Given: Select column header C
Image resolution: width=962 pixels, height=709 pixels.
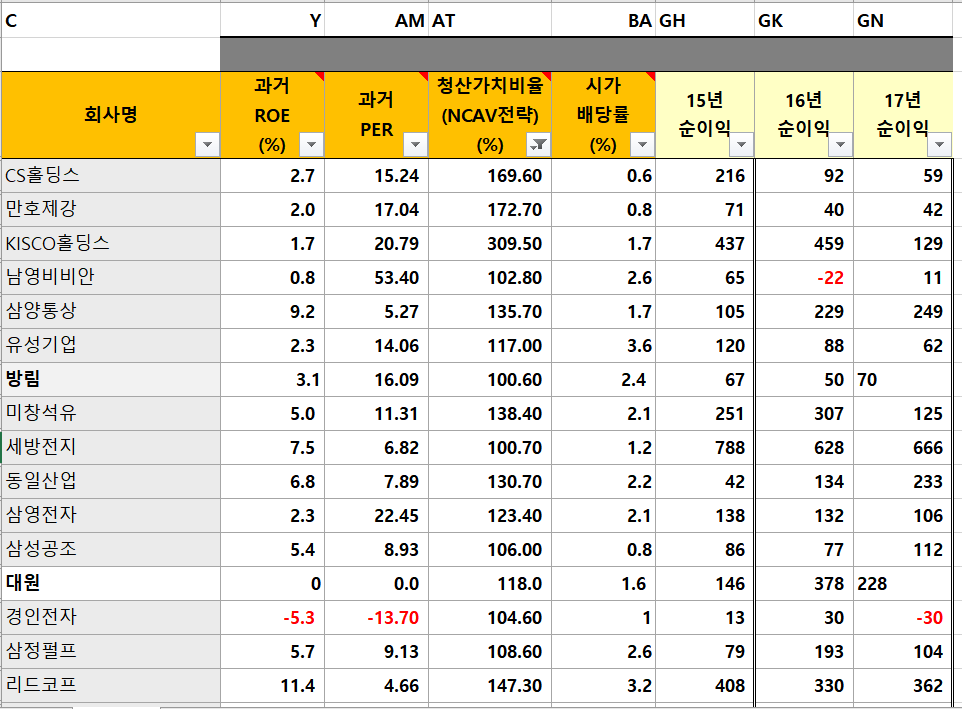Looking at the screenshot, I should 111,21.
